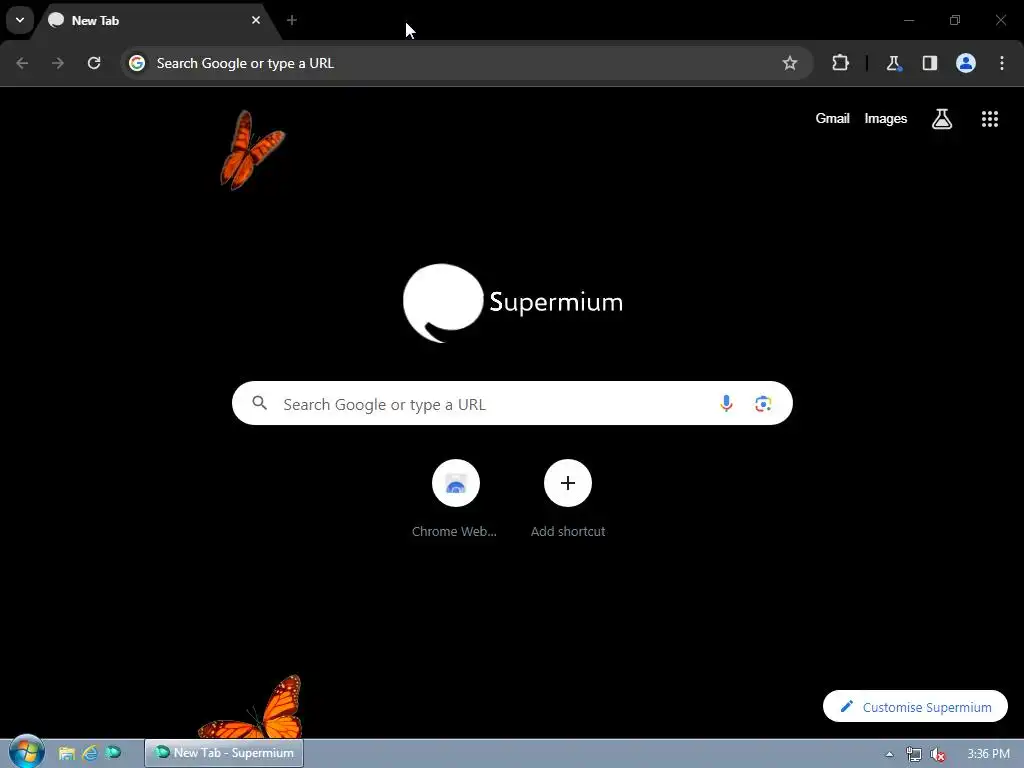Viewport: 1024px width, 768px height.
Task: Select New Tab - Supermium taskbar button
Action: 224,753
